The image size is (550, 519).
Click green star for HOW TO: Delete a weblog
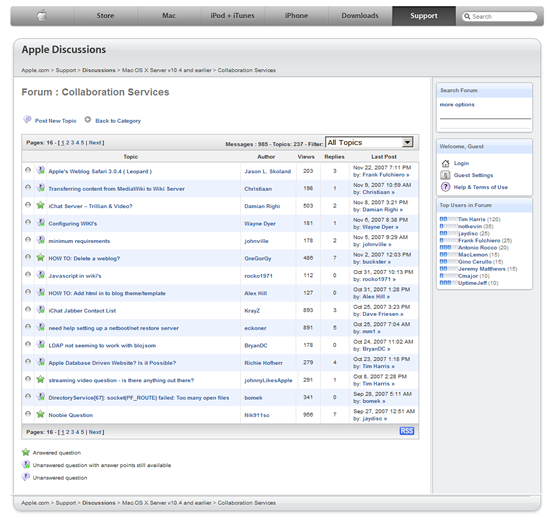click(41, 257)
